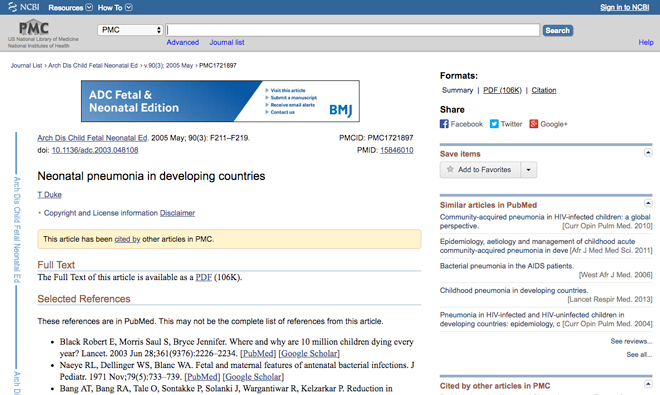660x395 pixels.
Task: Open PubMed link for Naeye RL reference
Action: pyautogui.click(x=202, y=376)
